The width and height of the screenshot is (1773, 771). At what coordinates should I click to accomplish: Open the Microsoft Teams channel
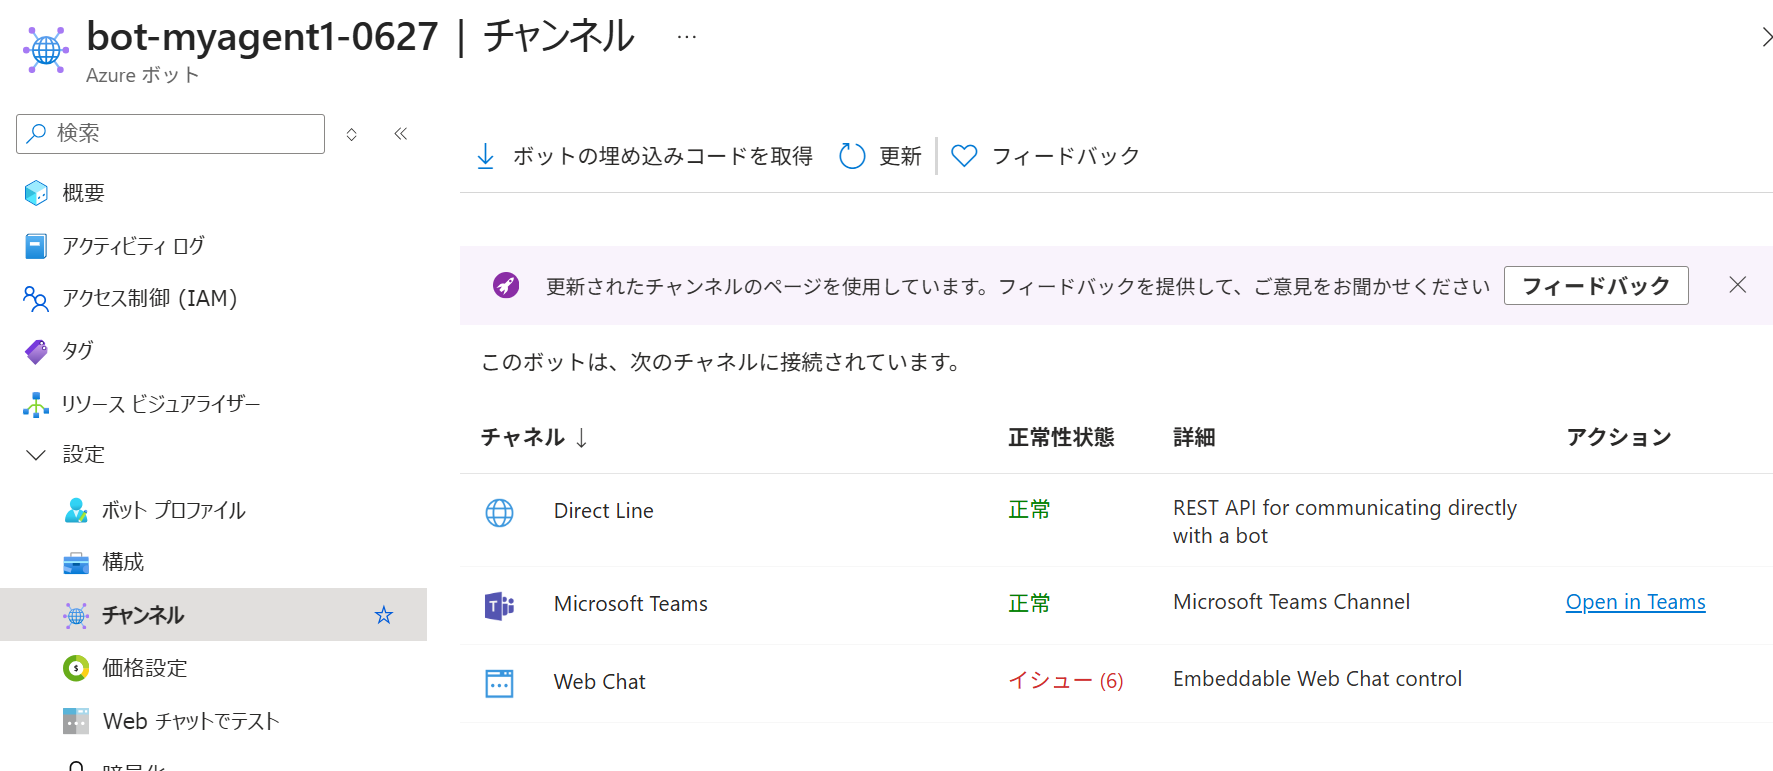pyautogui.click(x=631, y=604)
